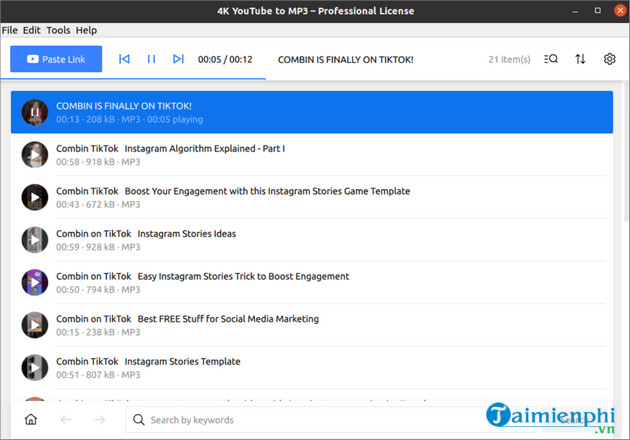Play Instagram Stories Template track thumbnail

pyautogui.click(x=35, y=368)
